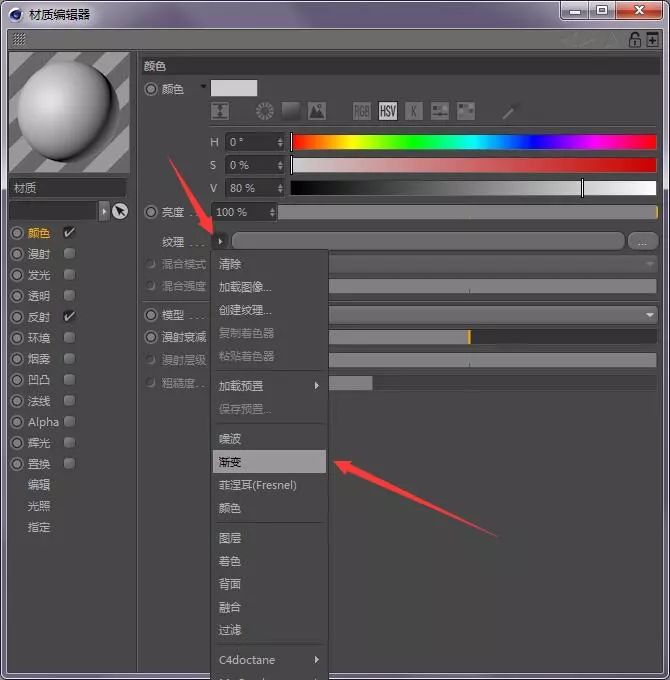Click the grid handle icon at top left

click(x=19, y=39)
